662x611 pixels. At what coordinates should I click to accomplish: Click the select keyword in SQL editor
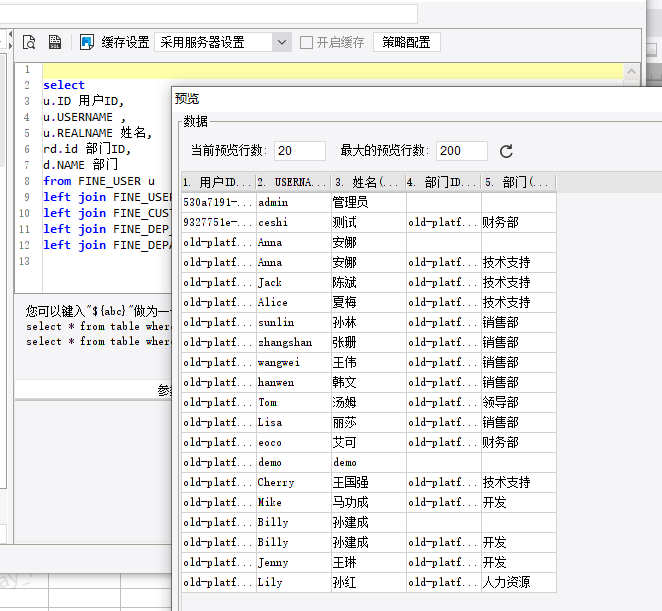coord(64,85)
